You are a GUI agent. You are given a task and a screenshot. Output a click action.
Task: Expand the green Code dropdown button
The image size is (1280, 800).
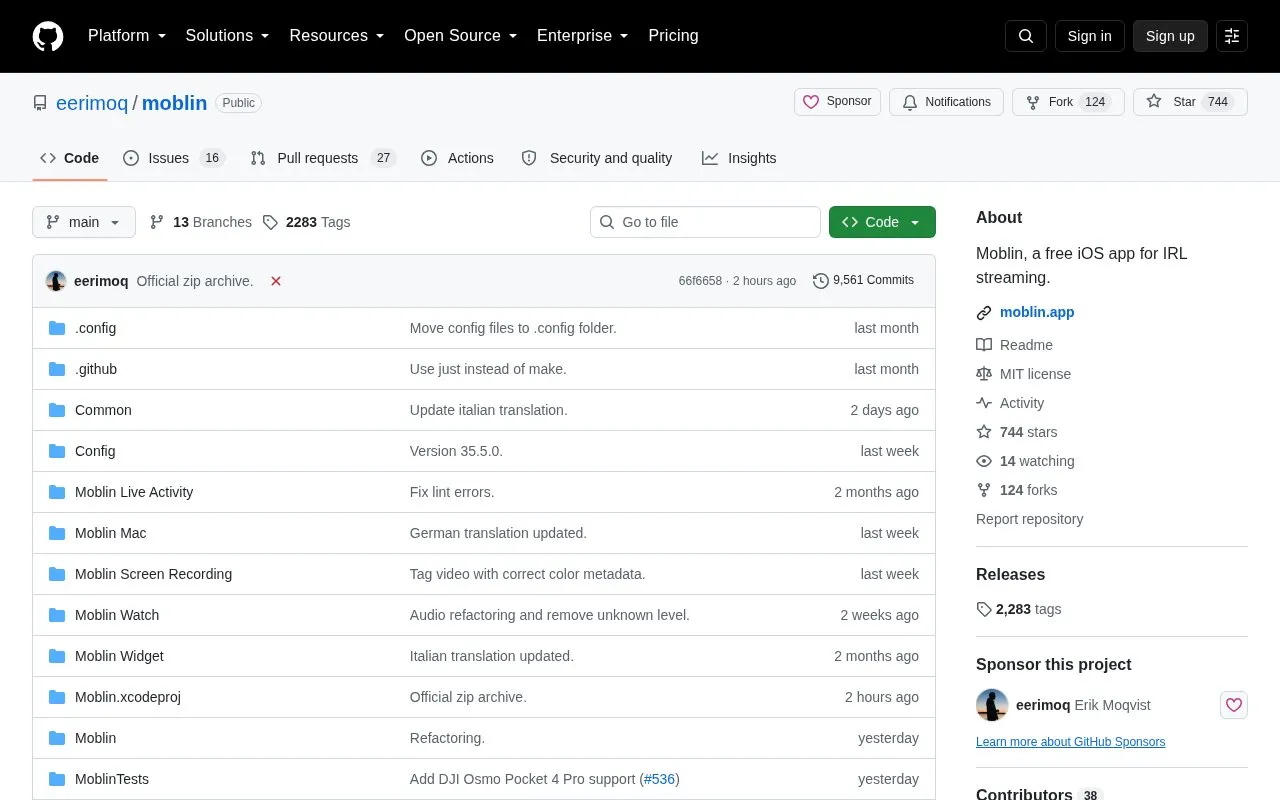coord(882,222)
